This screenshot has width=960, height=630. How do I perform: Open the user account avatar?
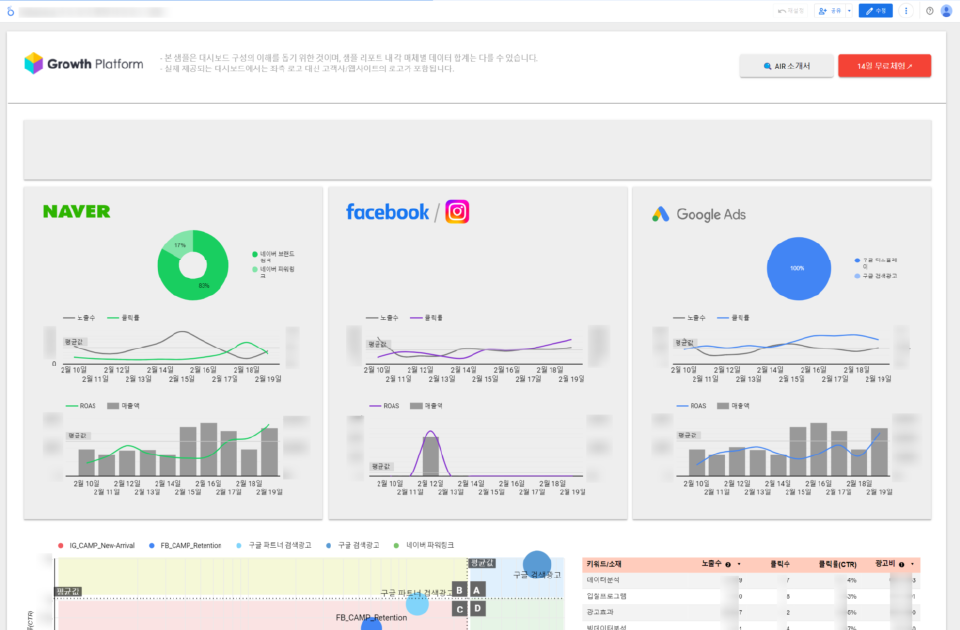946,11
